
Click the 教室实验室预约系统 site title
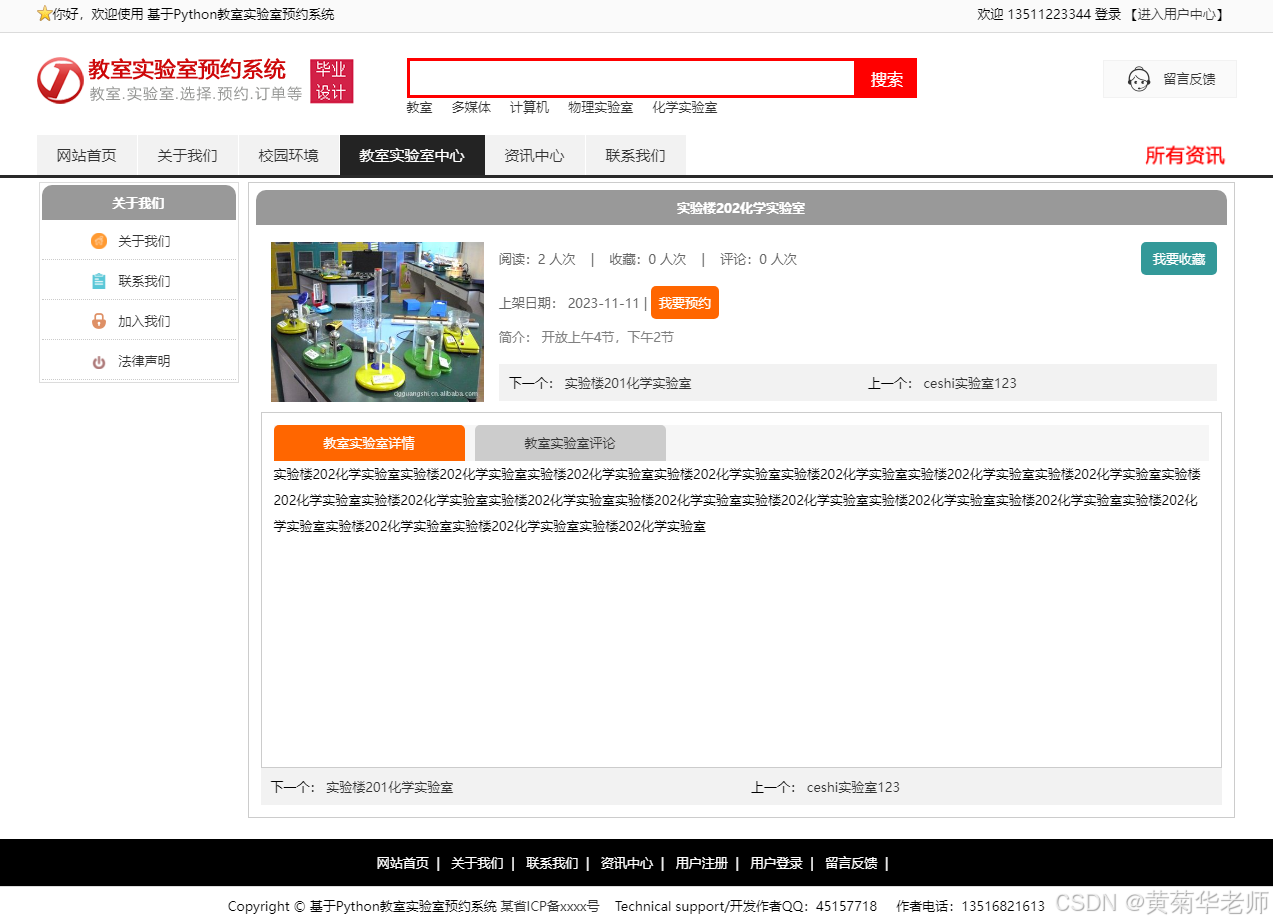point(187,69)
